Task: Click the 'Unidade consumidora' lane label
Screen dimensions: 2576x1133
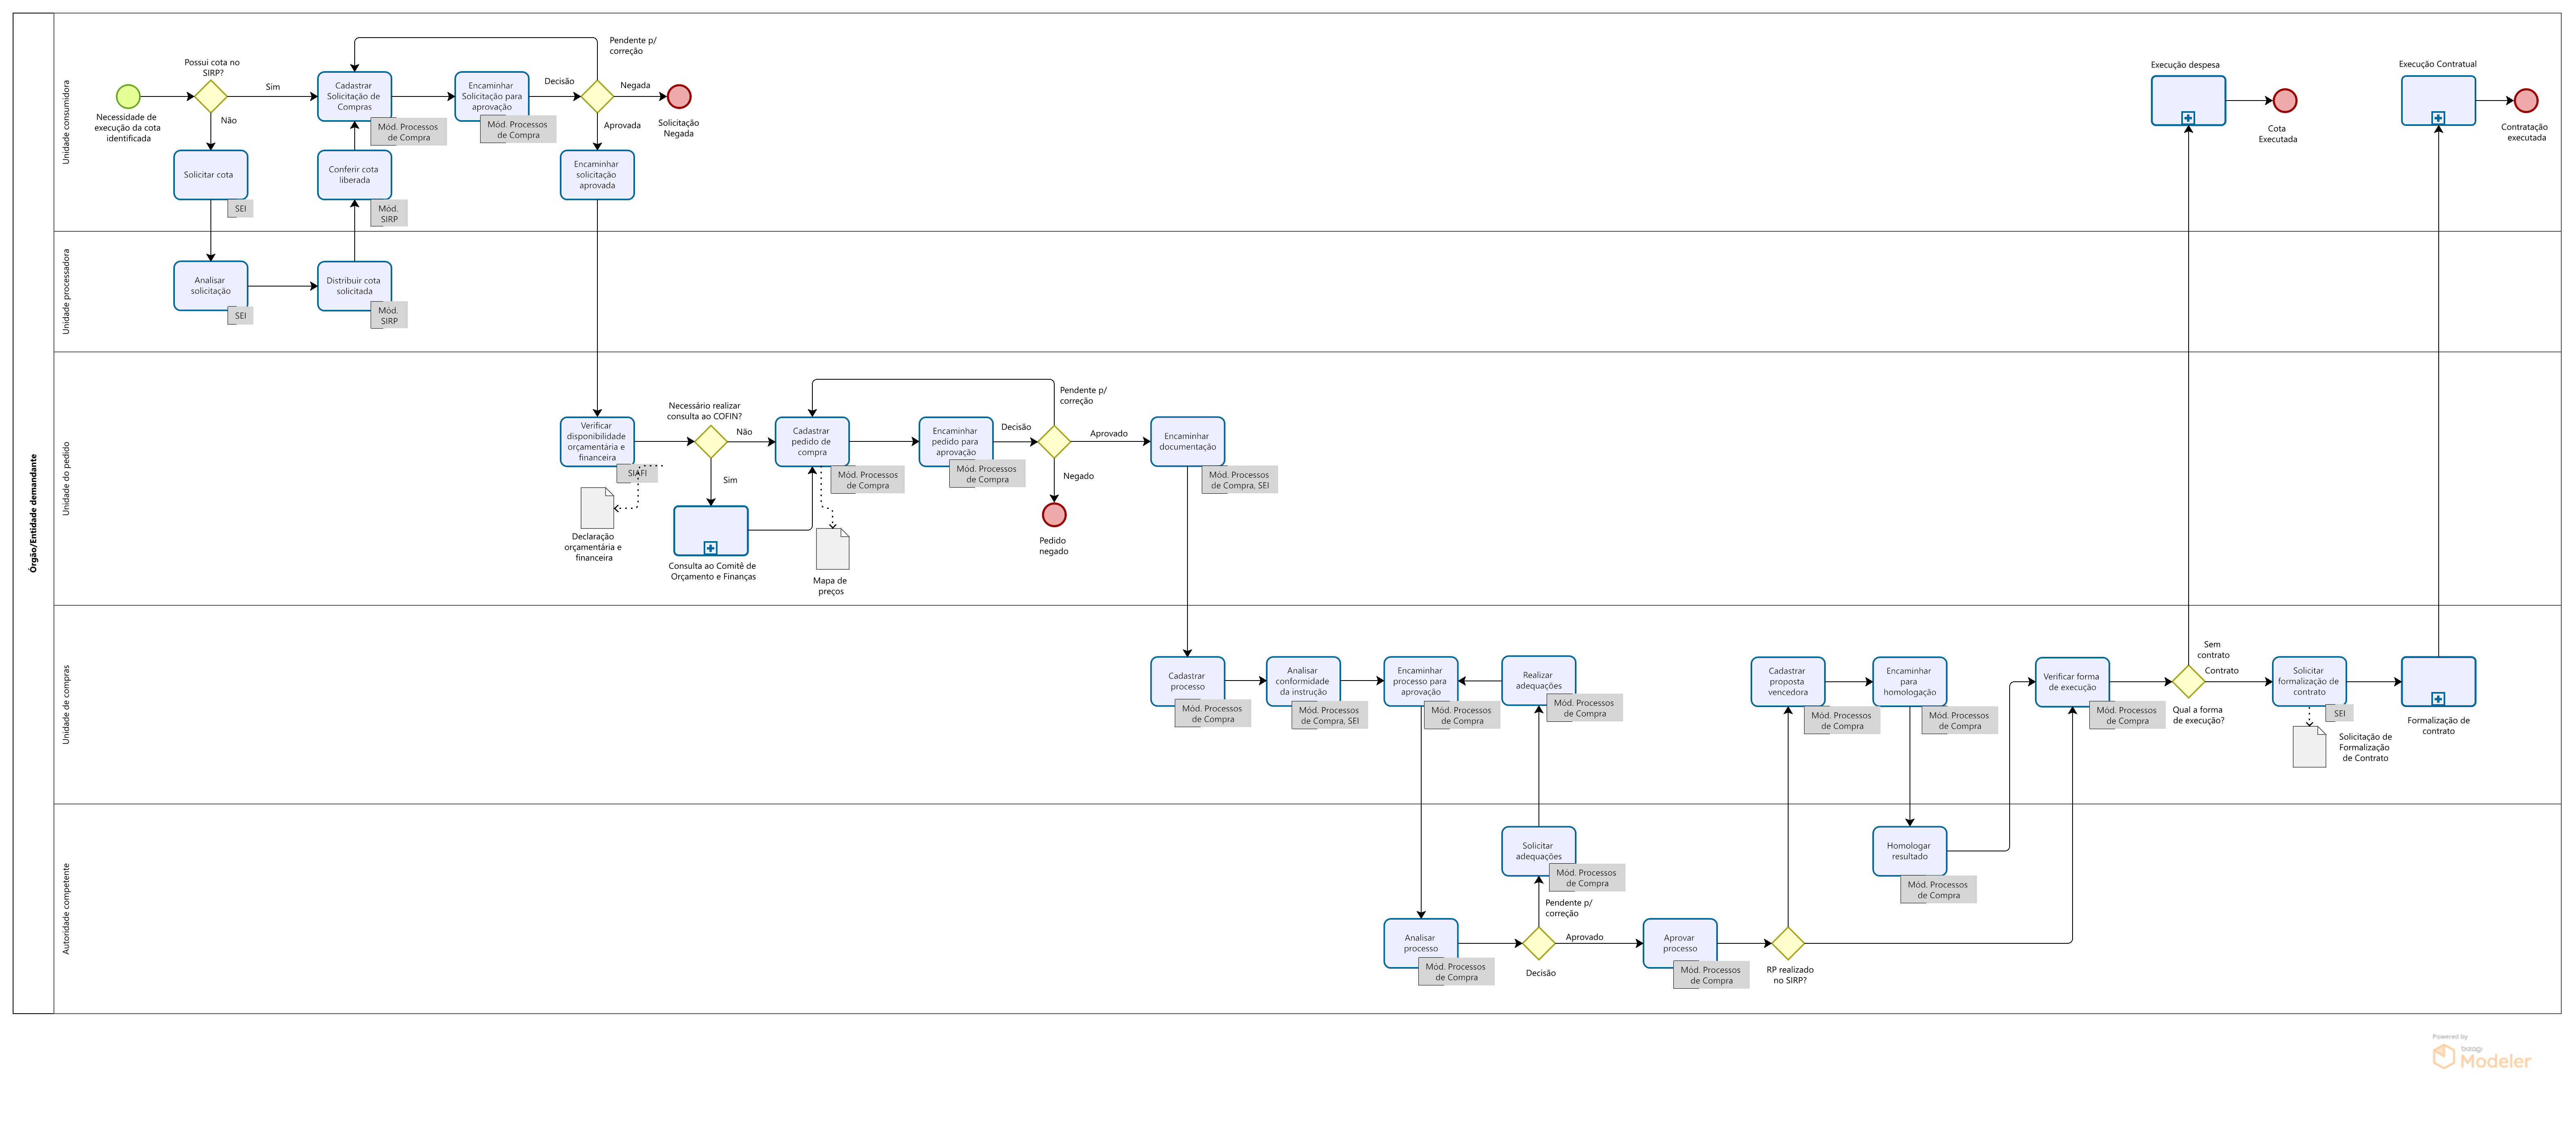Action: point(66,122)
